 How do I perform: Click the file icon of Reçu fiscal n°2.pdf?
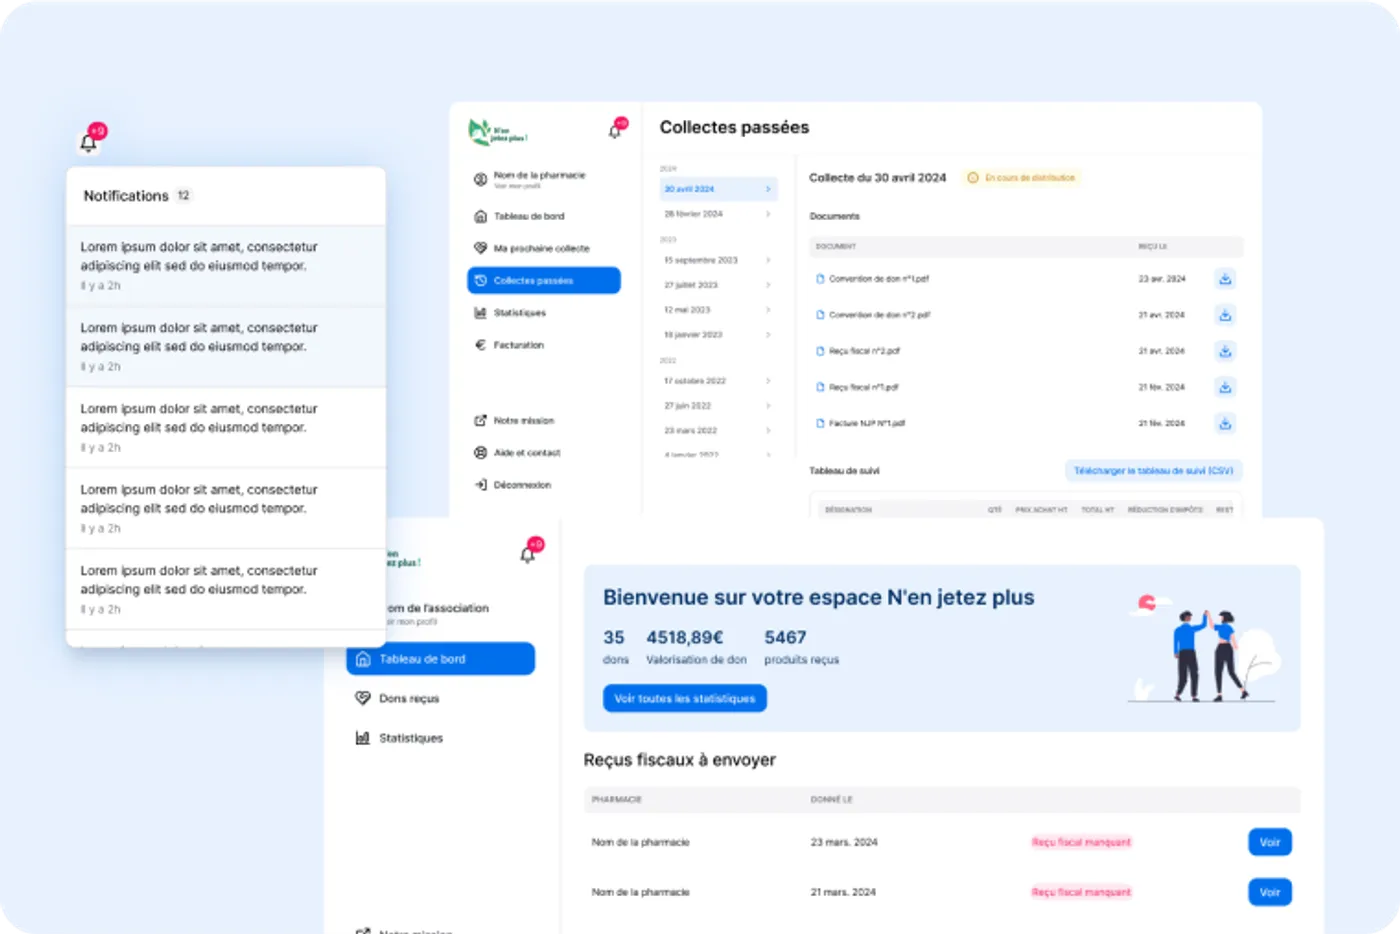820,351
